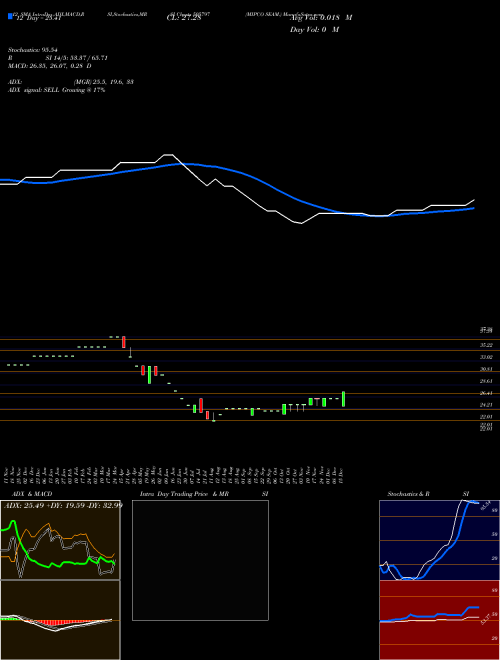This screenshot has width=500, height=660.
Task: Click the 'Intra Day Trading Price & MR SI' title
Action: coord(204,494)
